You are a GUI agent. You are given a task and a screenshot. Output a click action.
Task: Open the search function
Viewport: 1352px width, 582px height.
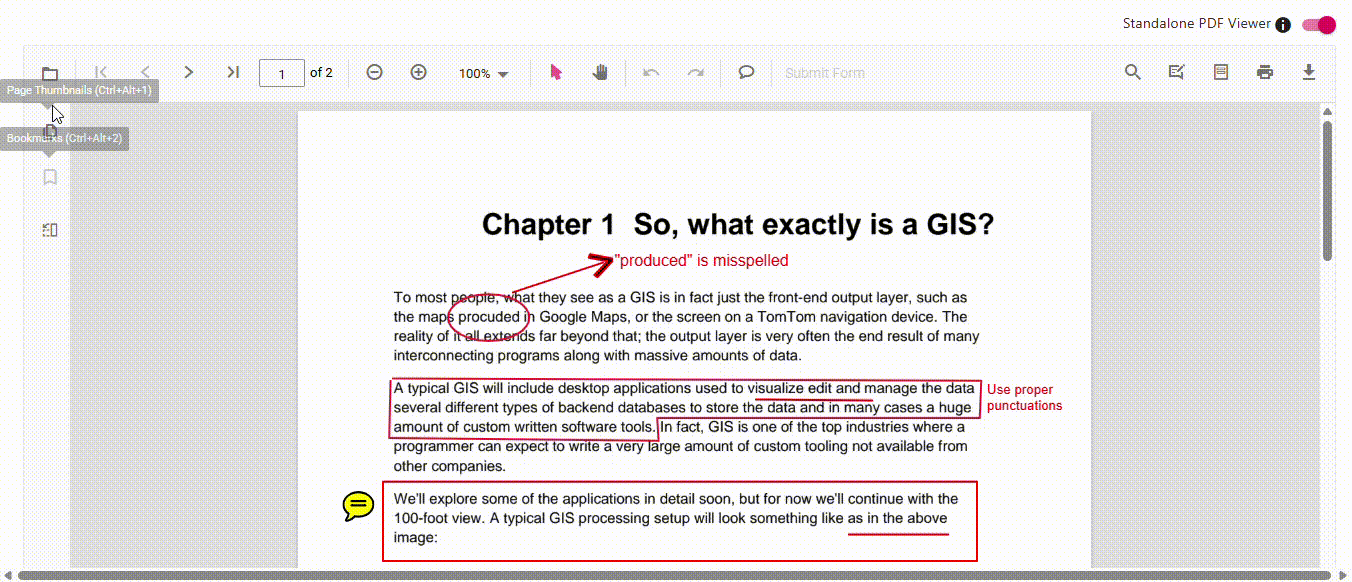1132,72
